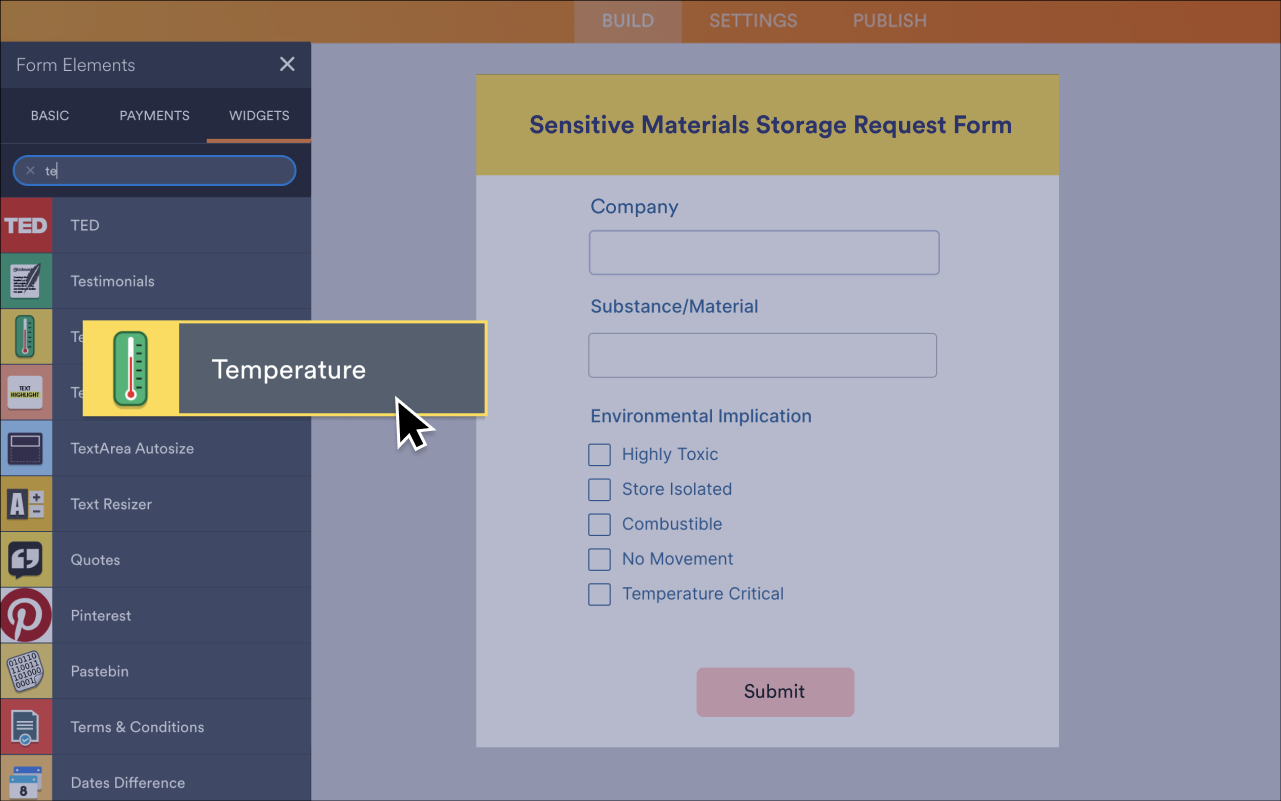Select the TED widget icon

[26, 225]
